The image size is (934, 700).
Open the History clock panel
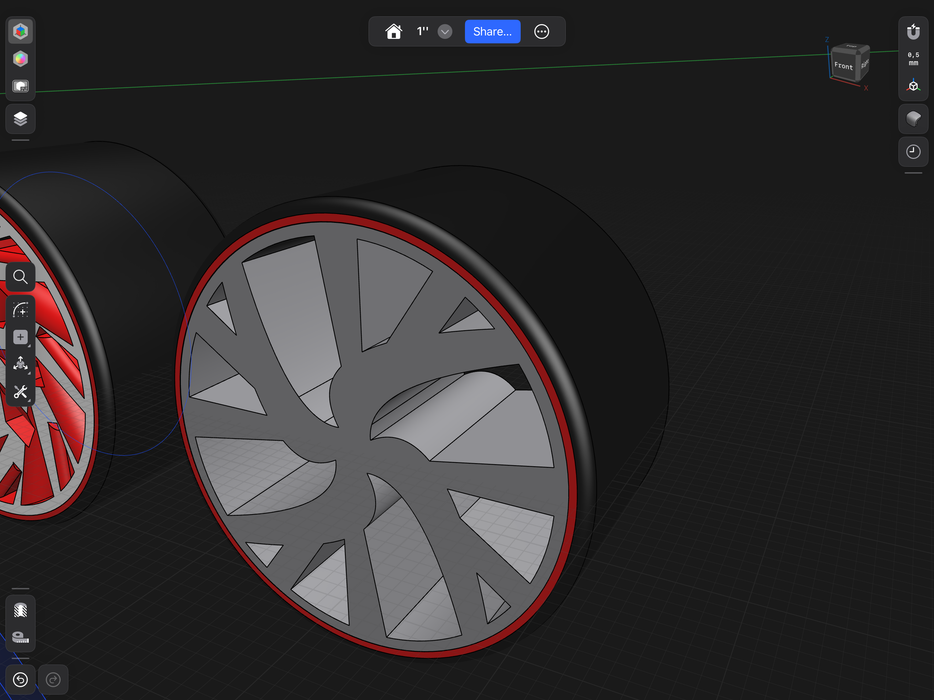click(913, 151)
